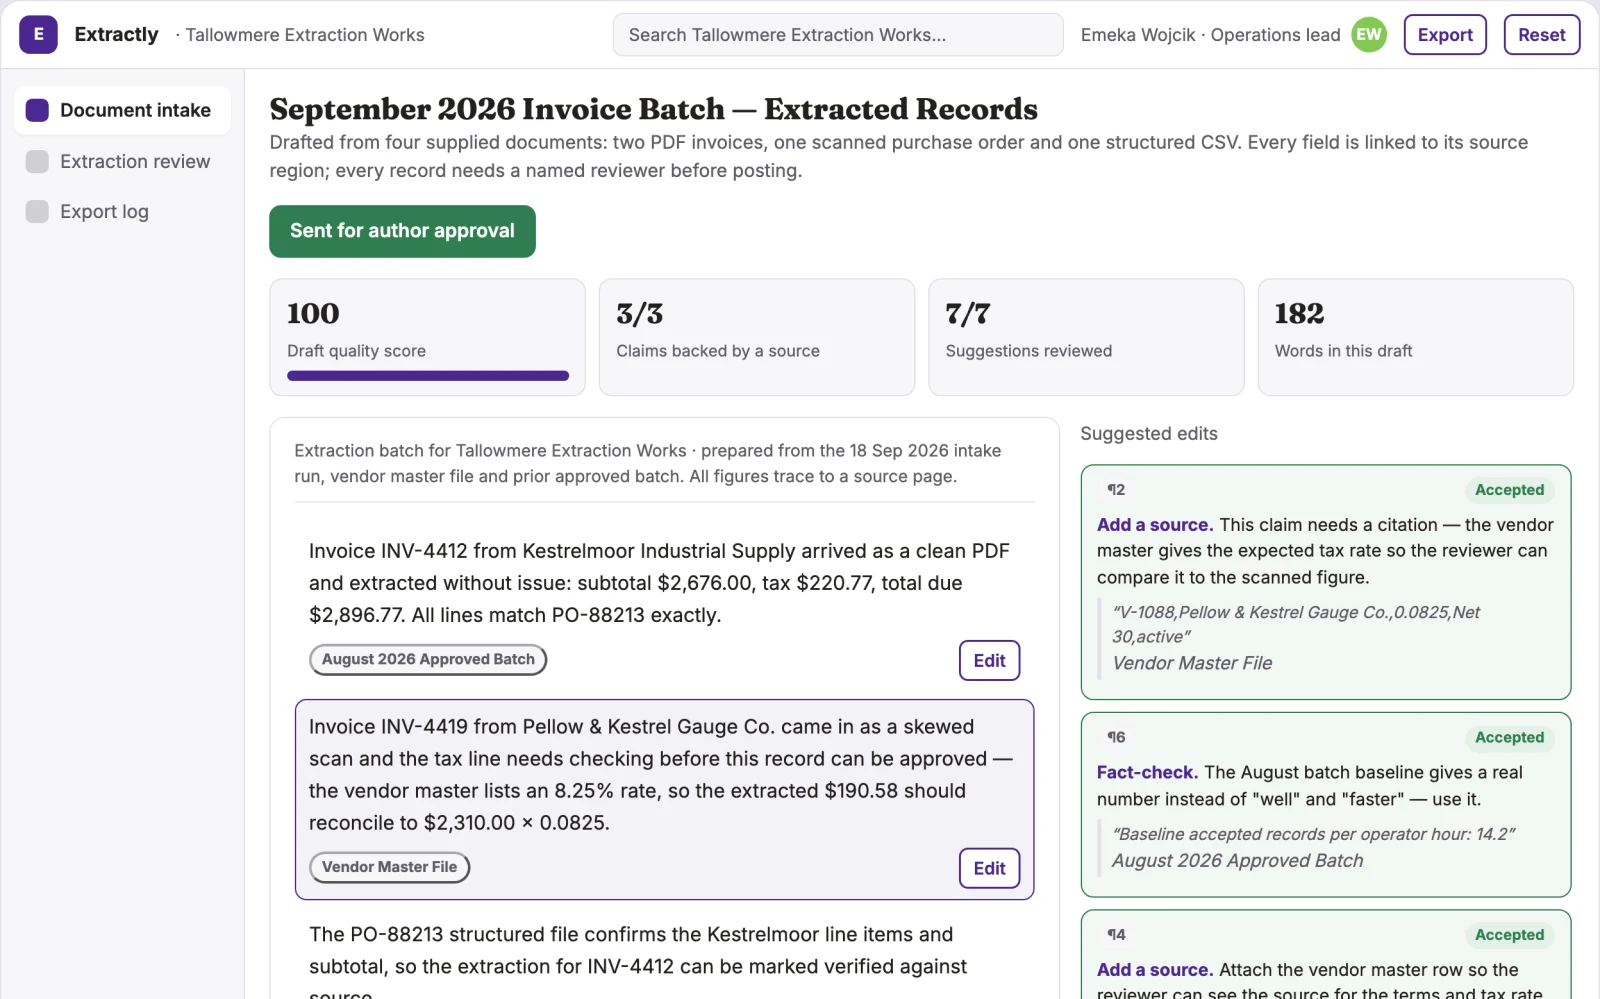
Task: Click the Export button in header
Action: [x=1445, y=35]
